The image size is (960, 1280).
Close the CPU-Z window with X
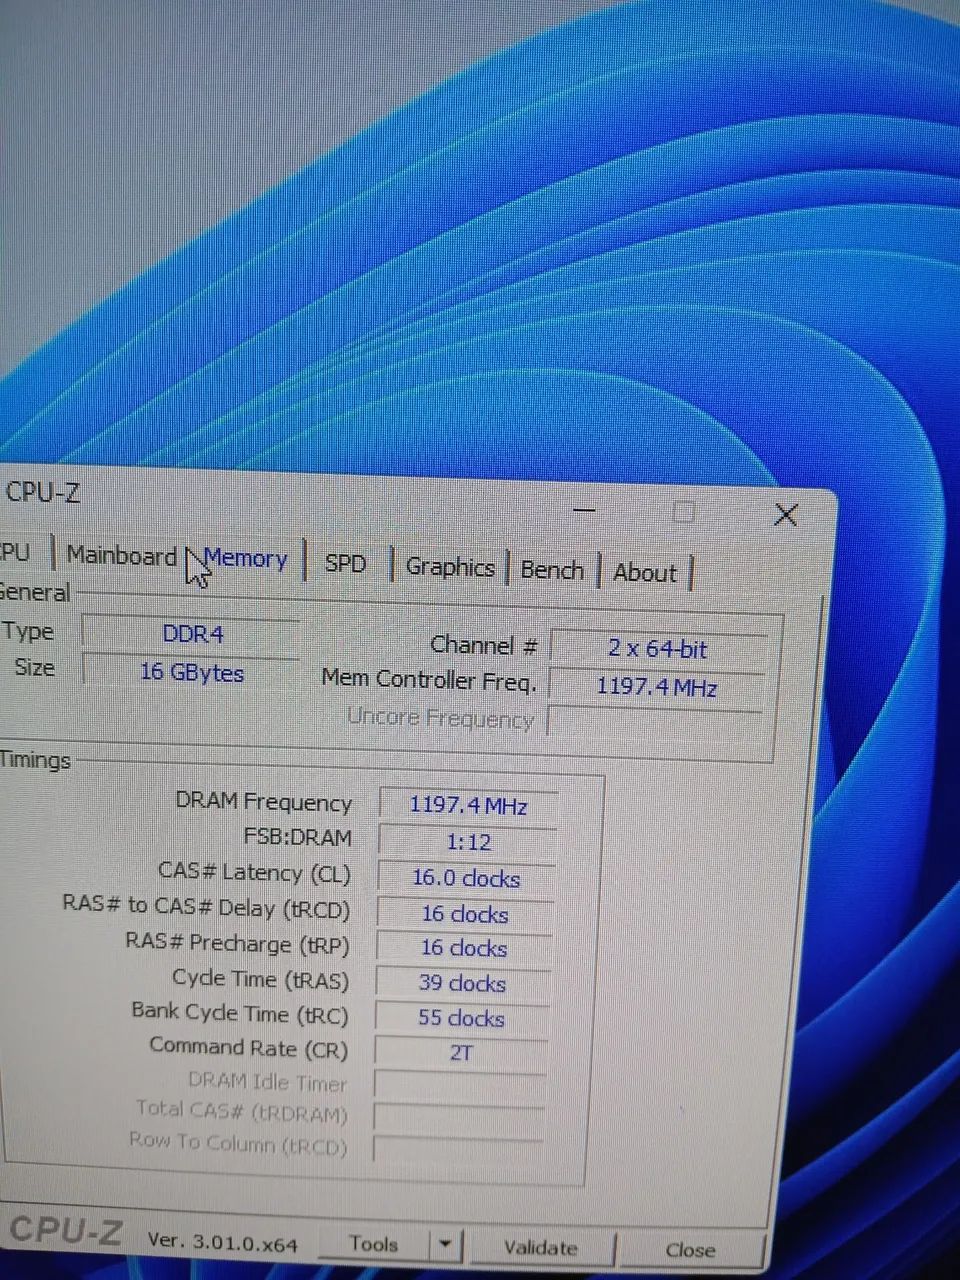click(786, 515)
